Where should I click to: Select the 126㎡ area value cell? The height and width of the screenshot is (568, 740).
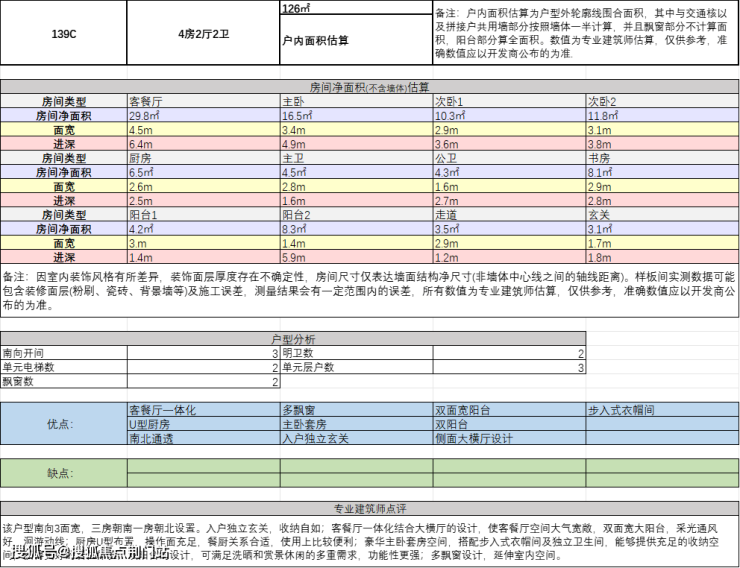point(356,8)
